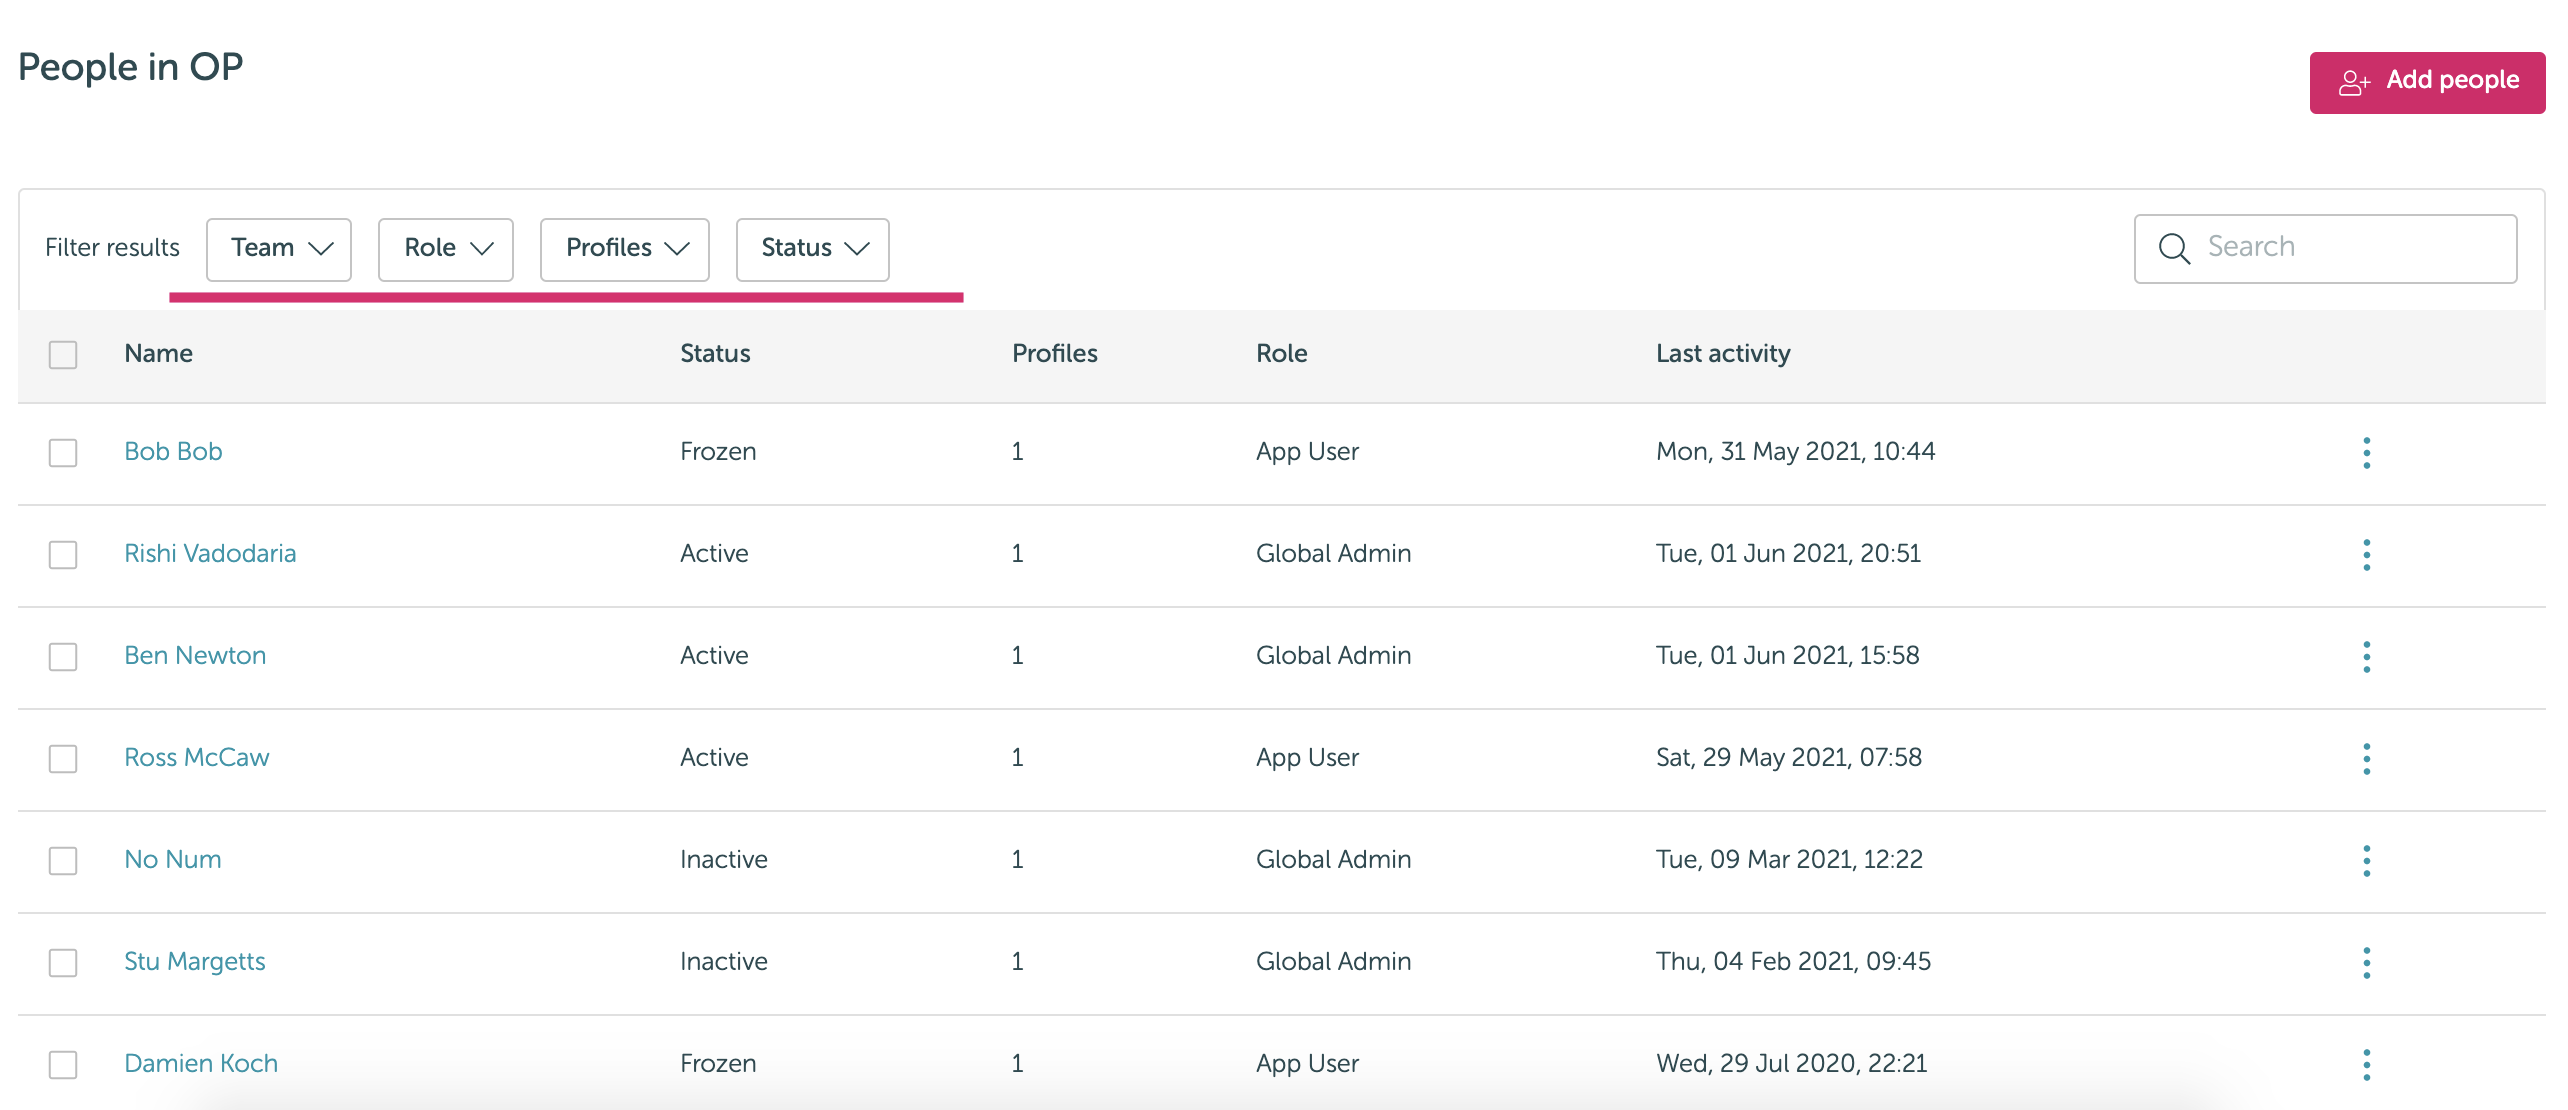Screen dimensions: 2568x1110
Task: Open Damien Koch's profile link
Action: click(201, 1064)
